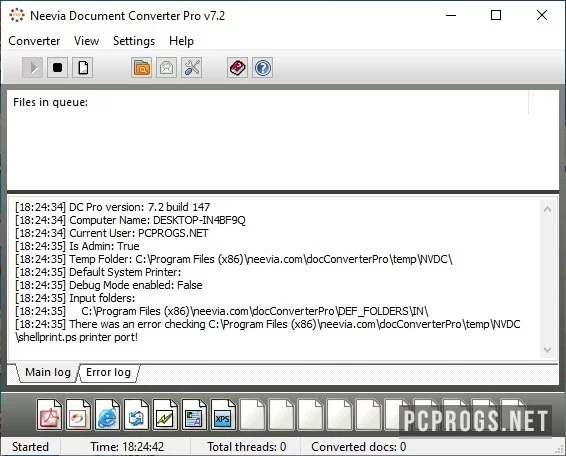
Task: Click the 'There was an error checking' log line
Action: (267, 330)
